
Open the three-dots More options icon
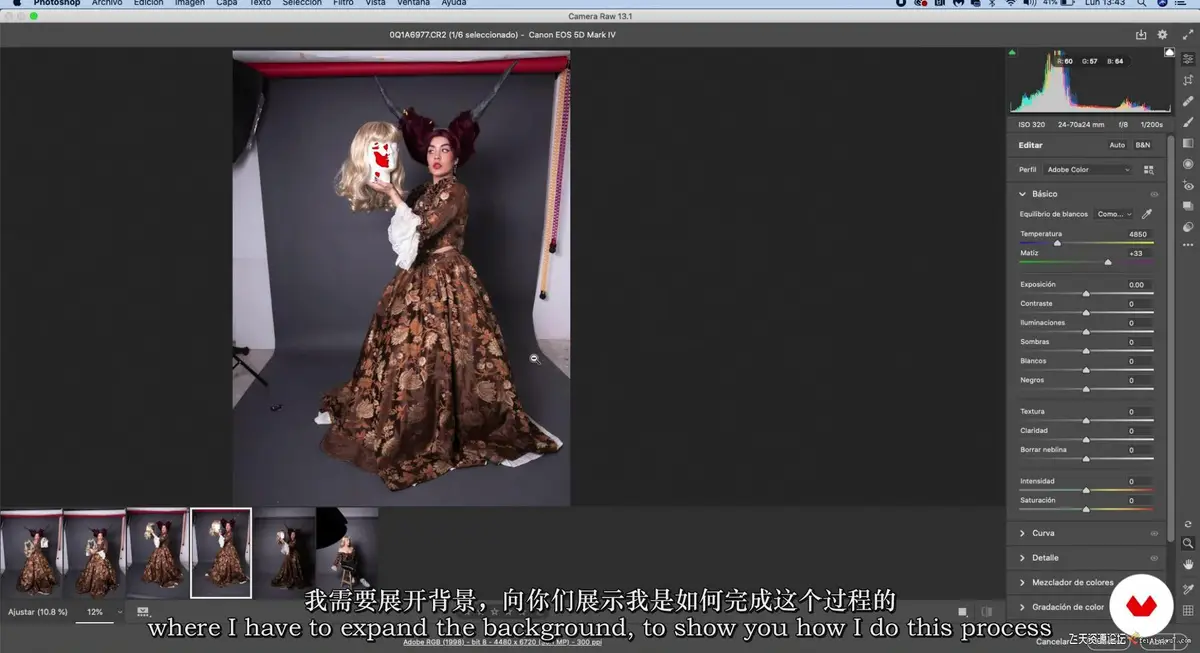coord(1188,245)
